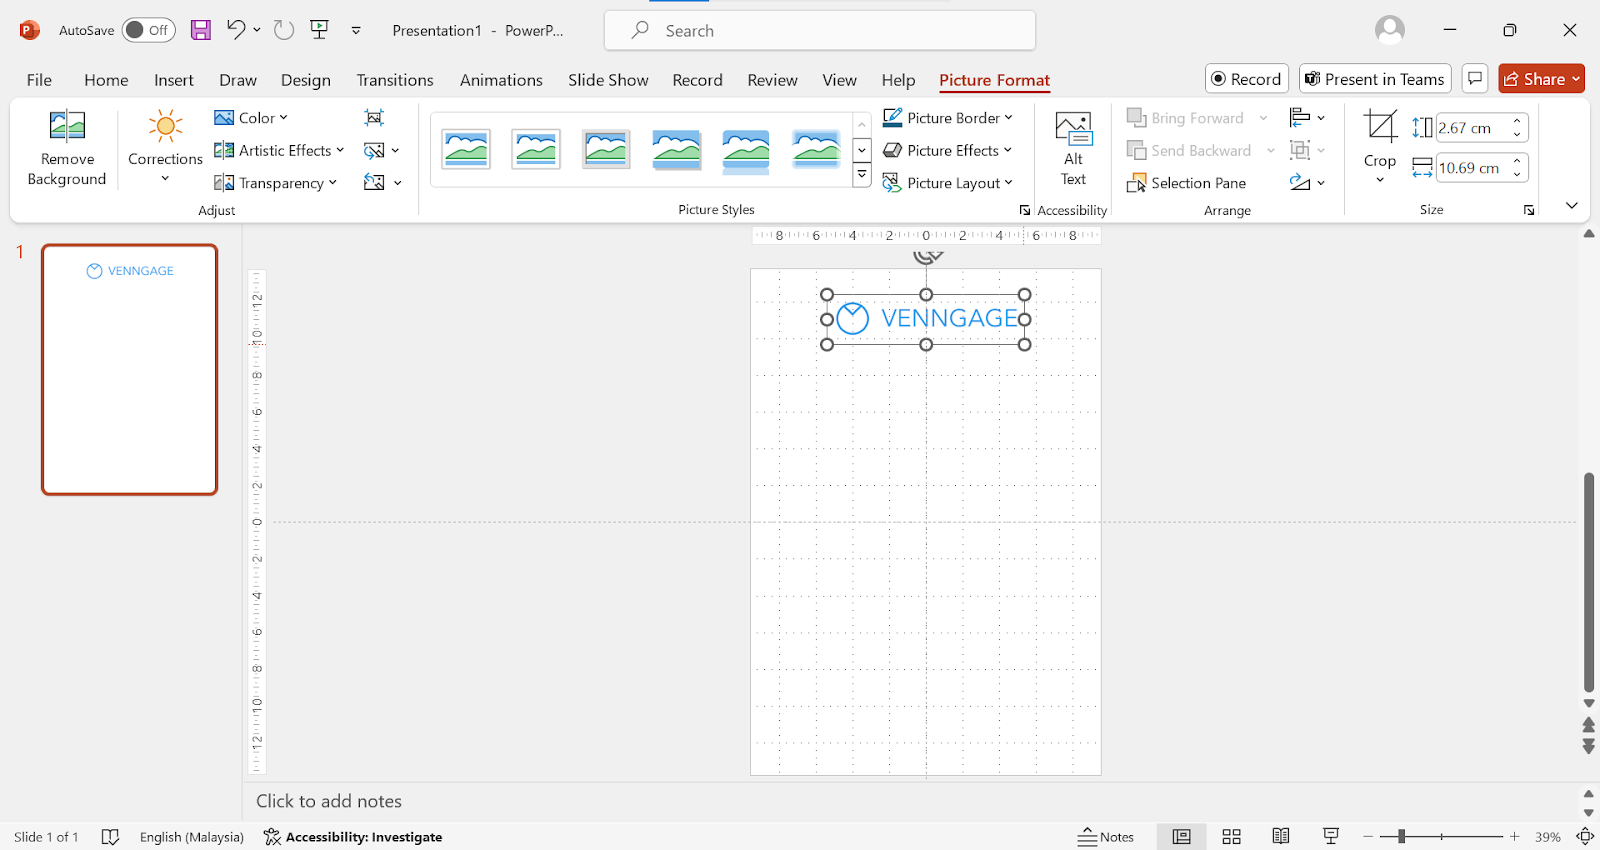Click Undo icon
Viewport: 1600px width, 850px height.
[x=236, y=30]
